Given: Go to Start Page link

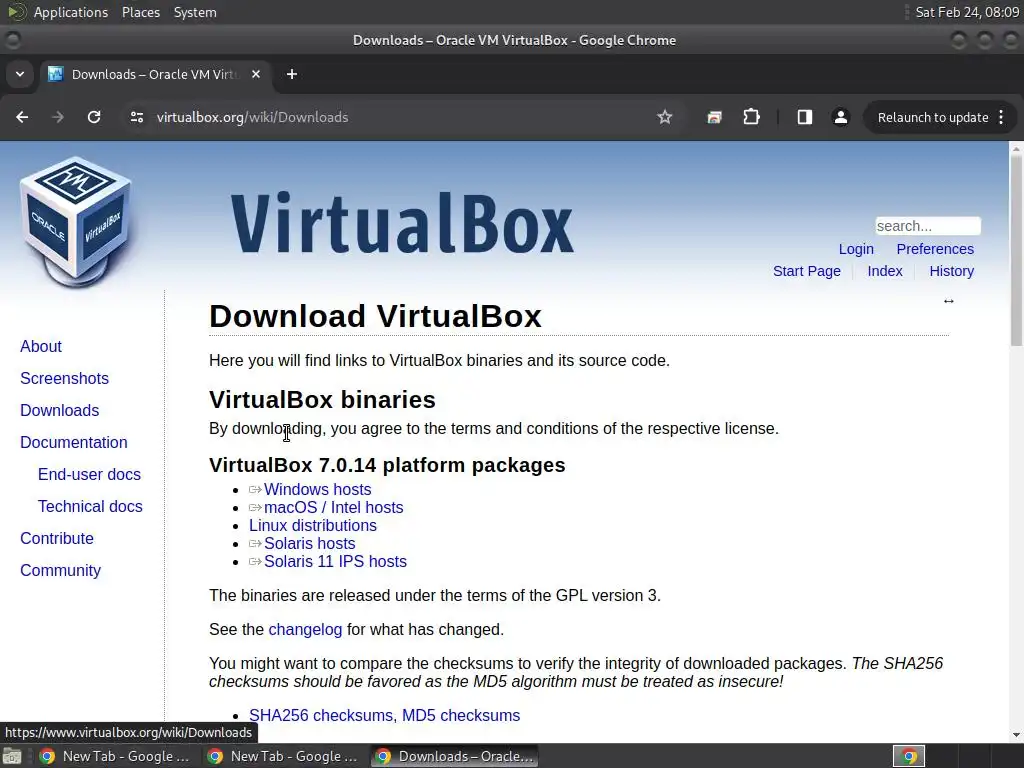Looking at the screenshot, I should point(807,271).
